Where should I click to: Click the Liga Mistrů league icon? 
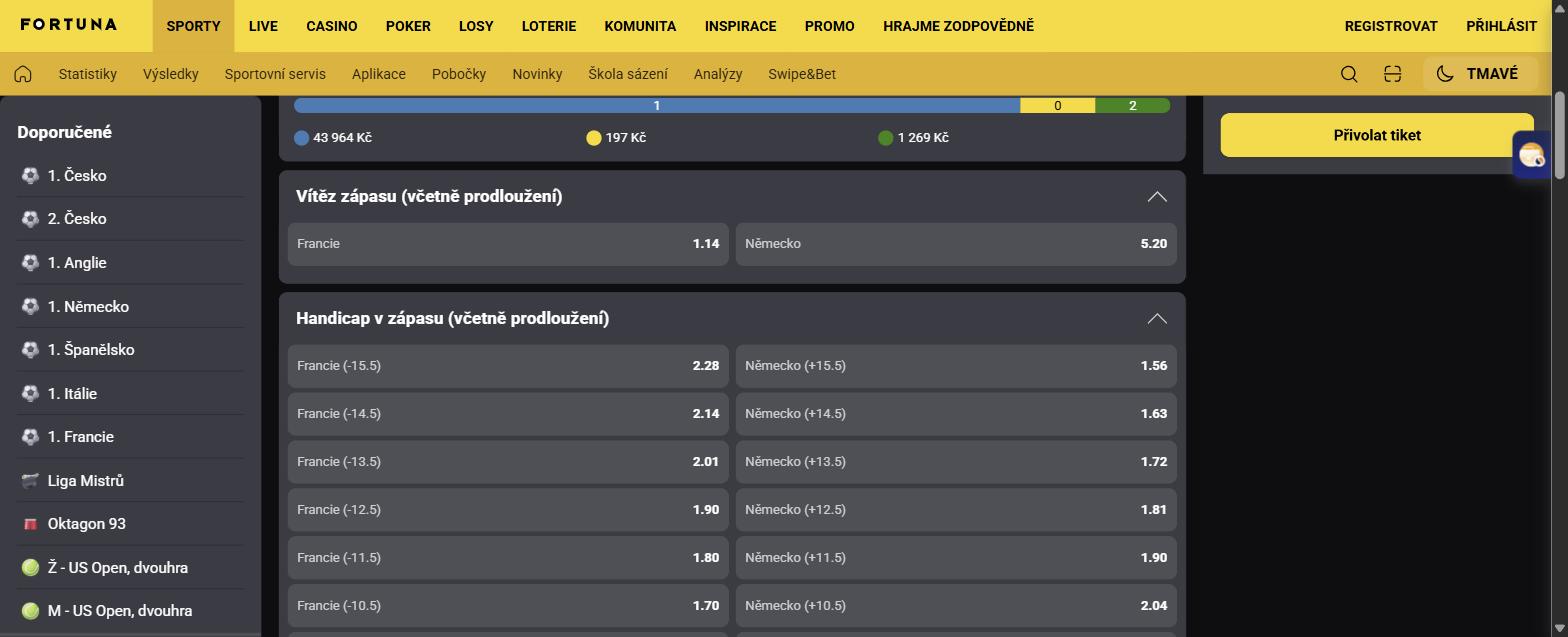click(30, 481)
